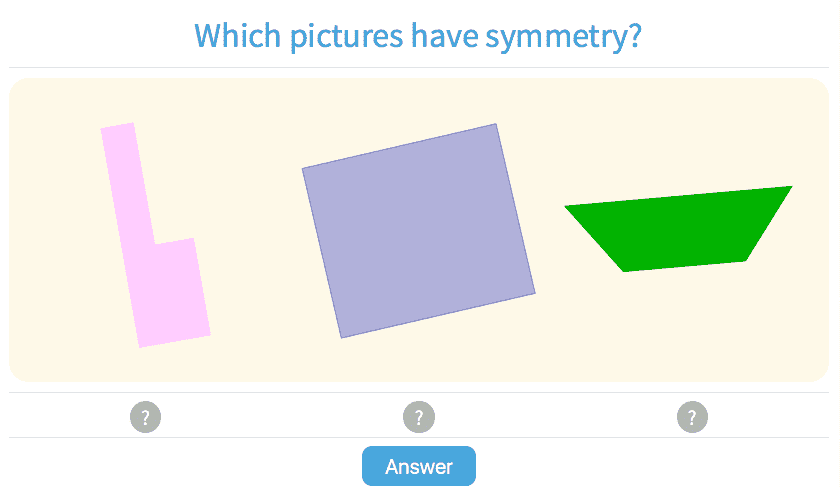Mark the green shape's symmetry indicator
The width and height of the screenshot is (840, 501).
[x=692, y=417]
